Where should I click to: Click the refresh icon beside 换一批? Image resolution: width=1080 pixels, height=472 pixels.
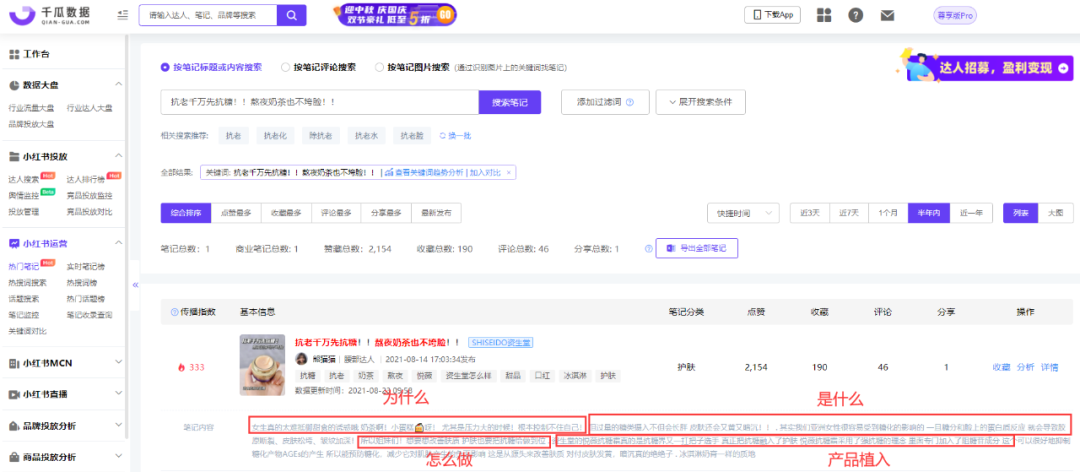coord(443,136)
